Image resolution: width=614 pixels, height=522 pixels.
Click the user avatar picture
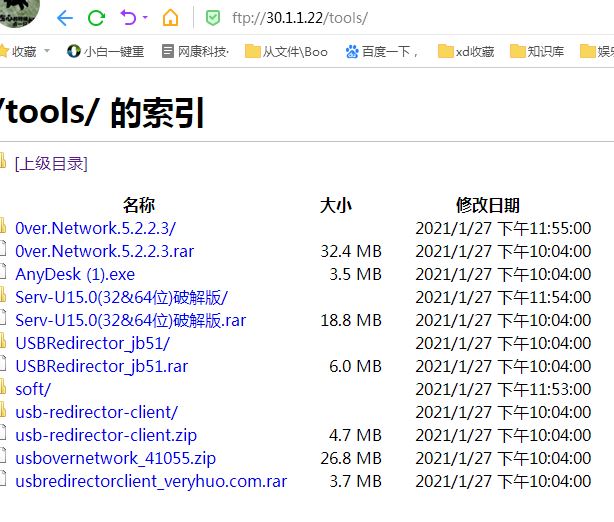(x=18, y=13)
